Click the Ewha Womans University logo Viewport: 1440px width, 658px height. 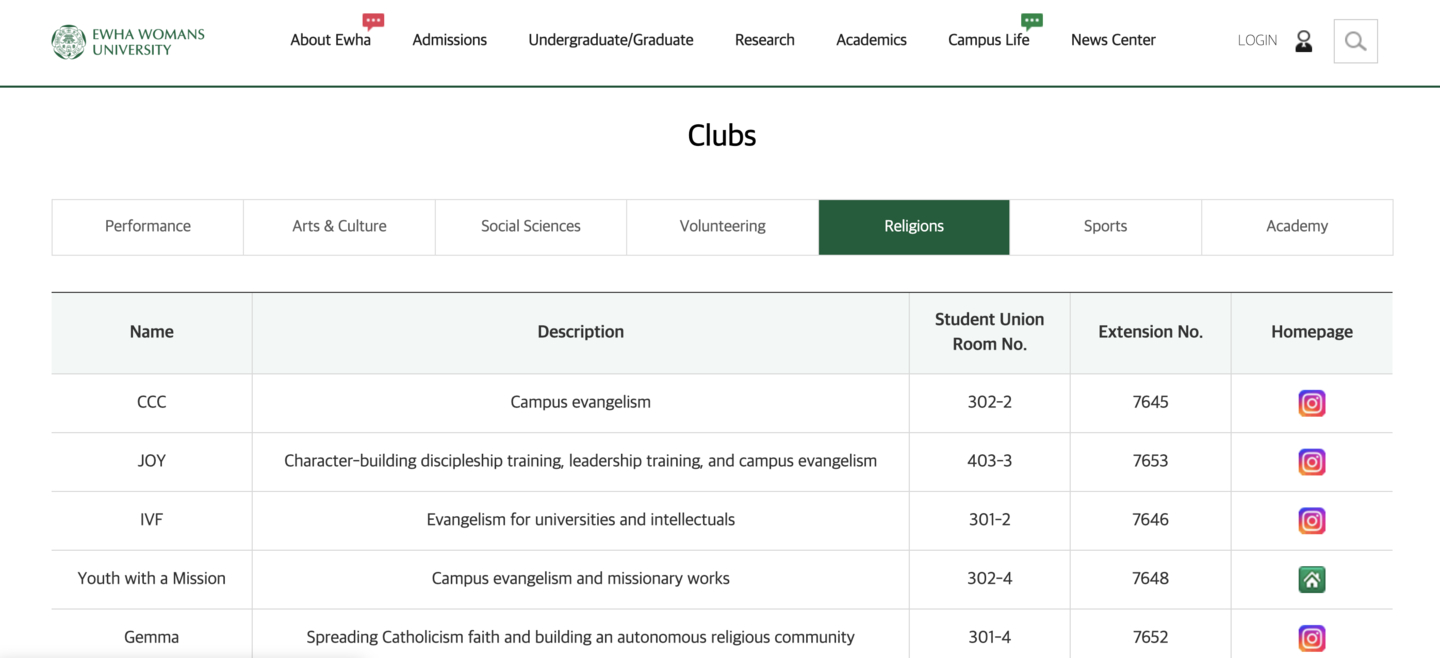coord(128,42)
